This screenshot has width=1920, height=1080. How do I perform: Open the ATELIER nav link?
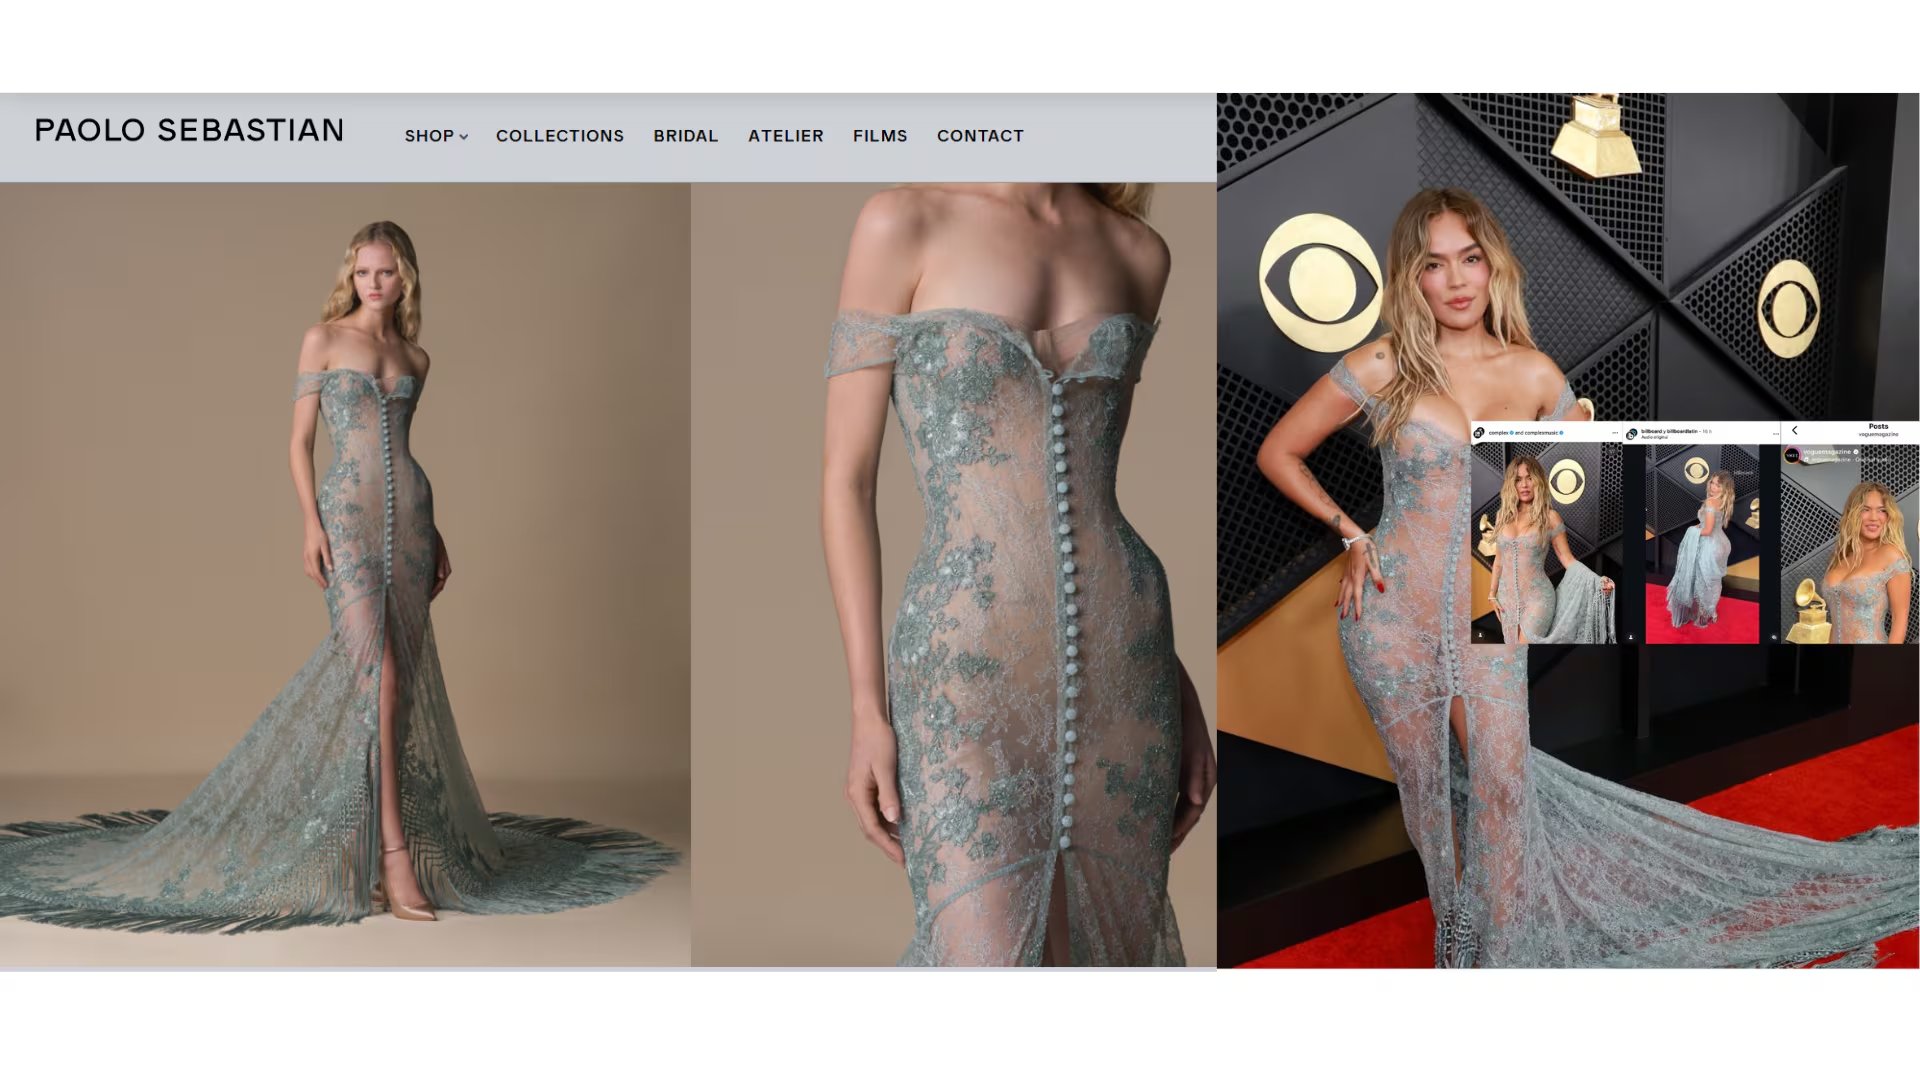click(x=785, y=136)
